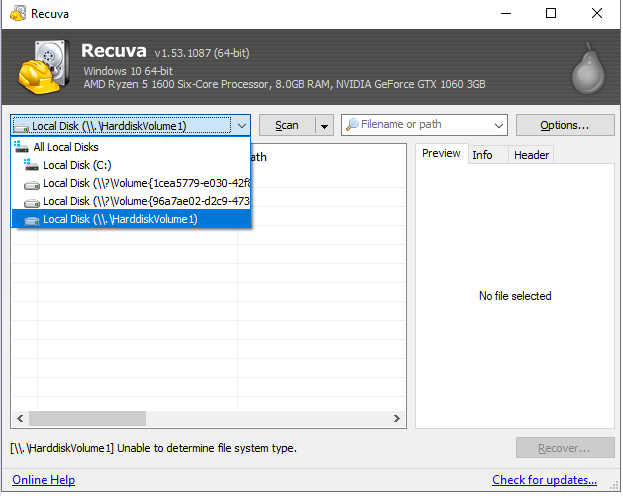Click the horizontal scrollbar left arrow
This screenshot has height=496, width=623.
(20, 418)
